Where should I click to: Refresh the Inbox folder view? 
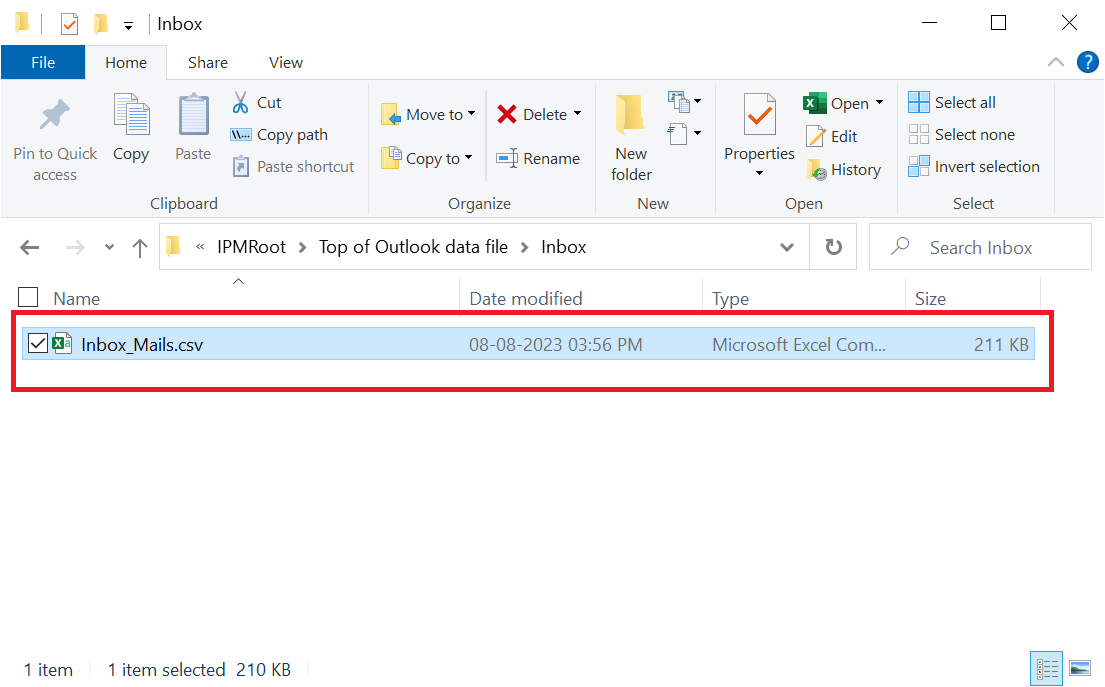click(x=834, y=247)
